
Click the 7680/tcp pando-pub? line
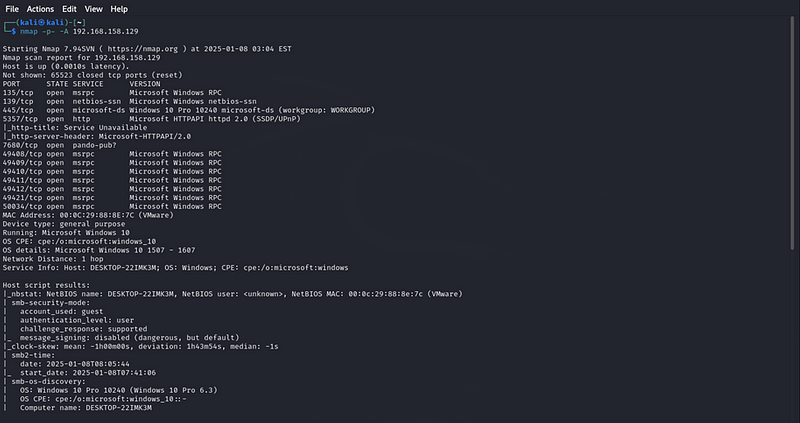pos(60,145)
